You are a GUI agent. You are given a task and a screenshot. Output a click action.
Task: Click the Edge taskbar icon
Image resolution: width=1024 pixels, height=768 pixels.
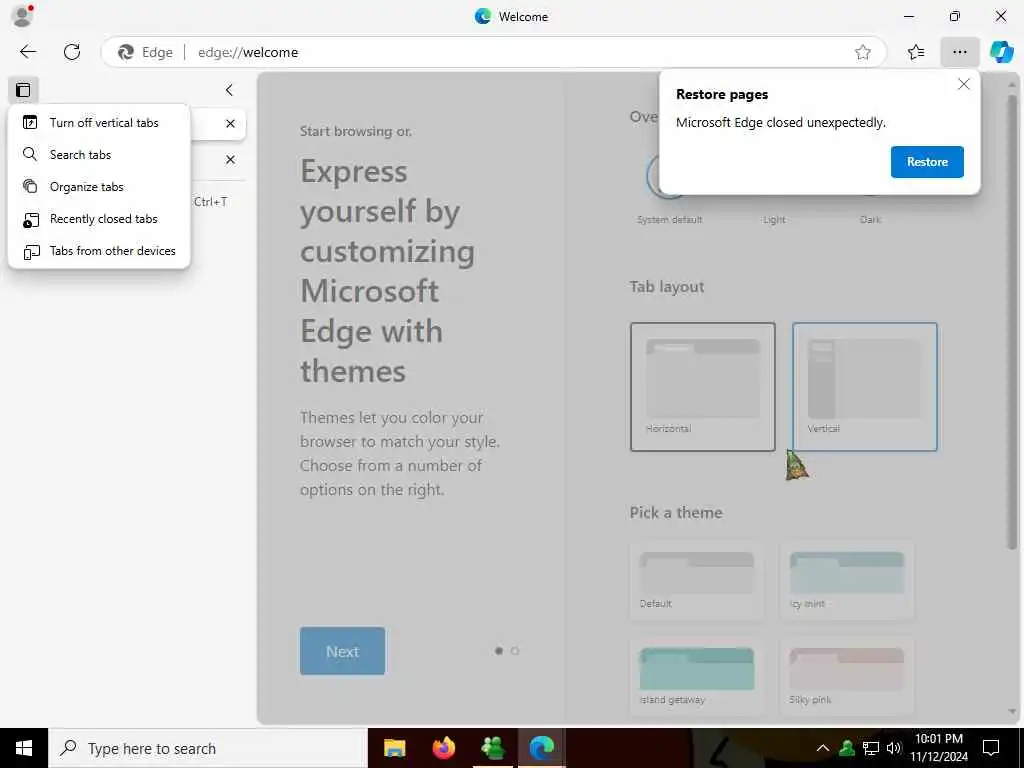(541, 748)
